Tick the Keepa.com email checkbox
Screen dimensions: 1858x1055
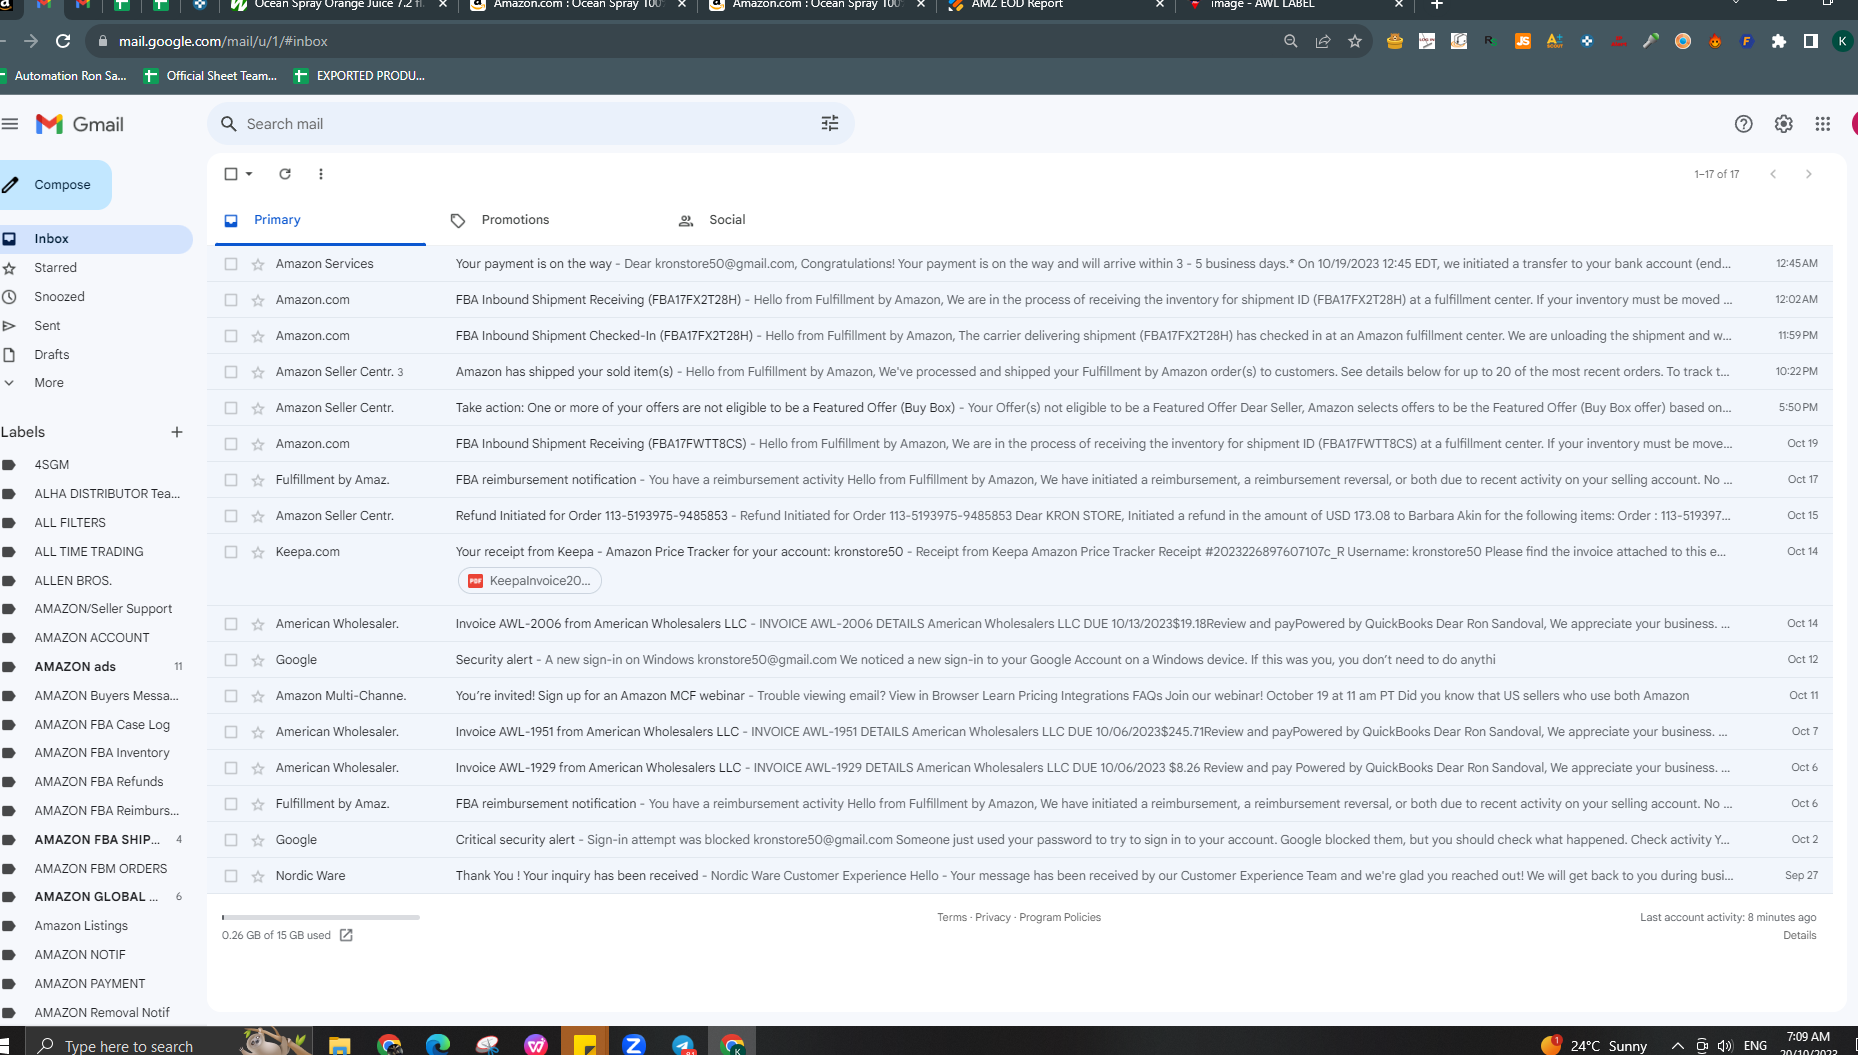click(x=231, y=552)
